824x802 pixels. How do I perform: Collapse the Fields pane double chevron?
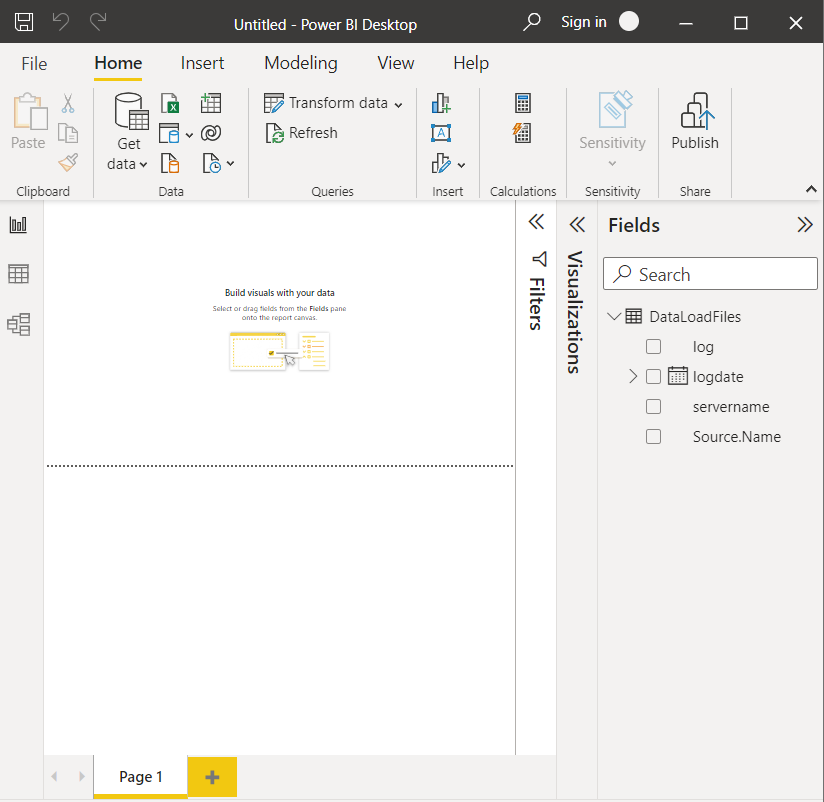(x=805, y=225)
